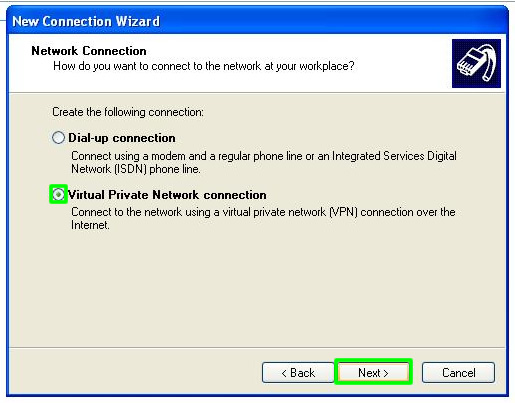Image resolution: width=515 pixels, height=403 pixels.
Task: Click the network plug icon in header
Action: [x=476, y=63]
